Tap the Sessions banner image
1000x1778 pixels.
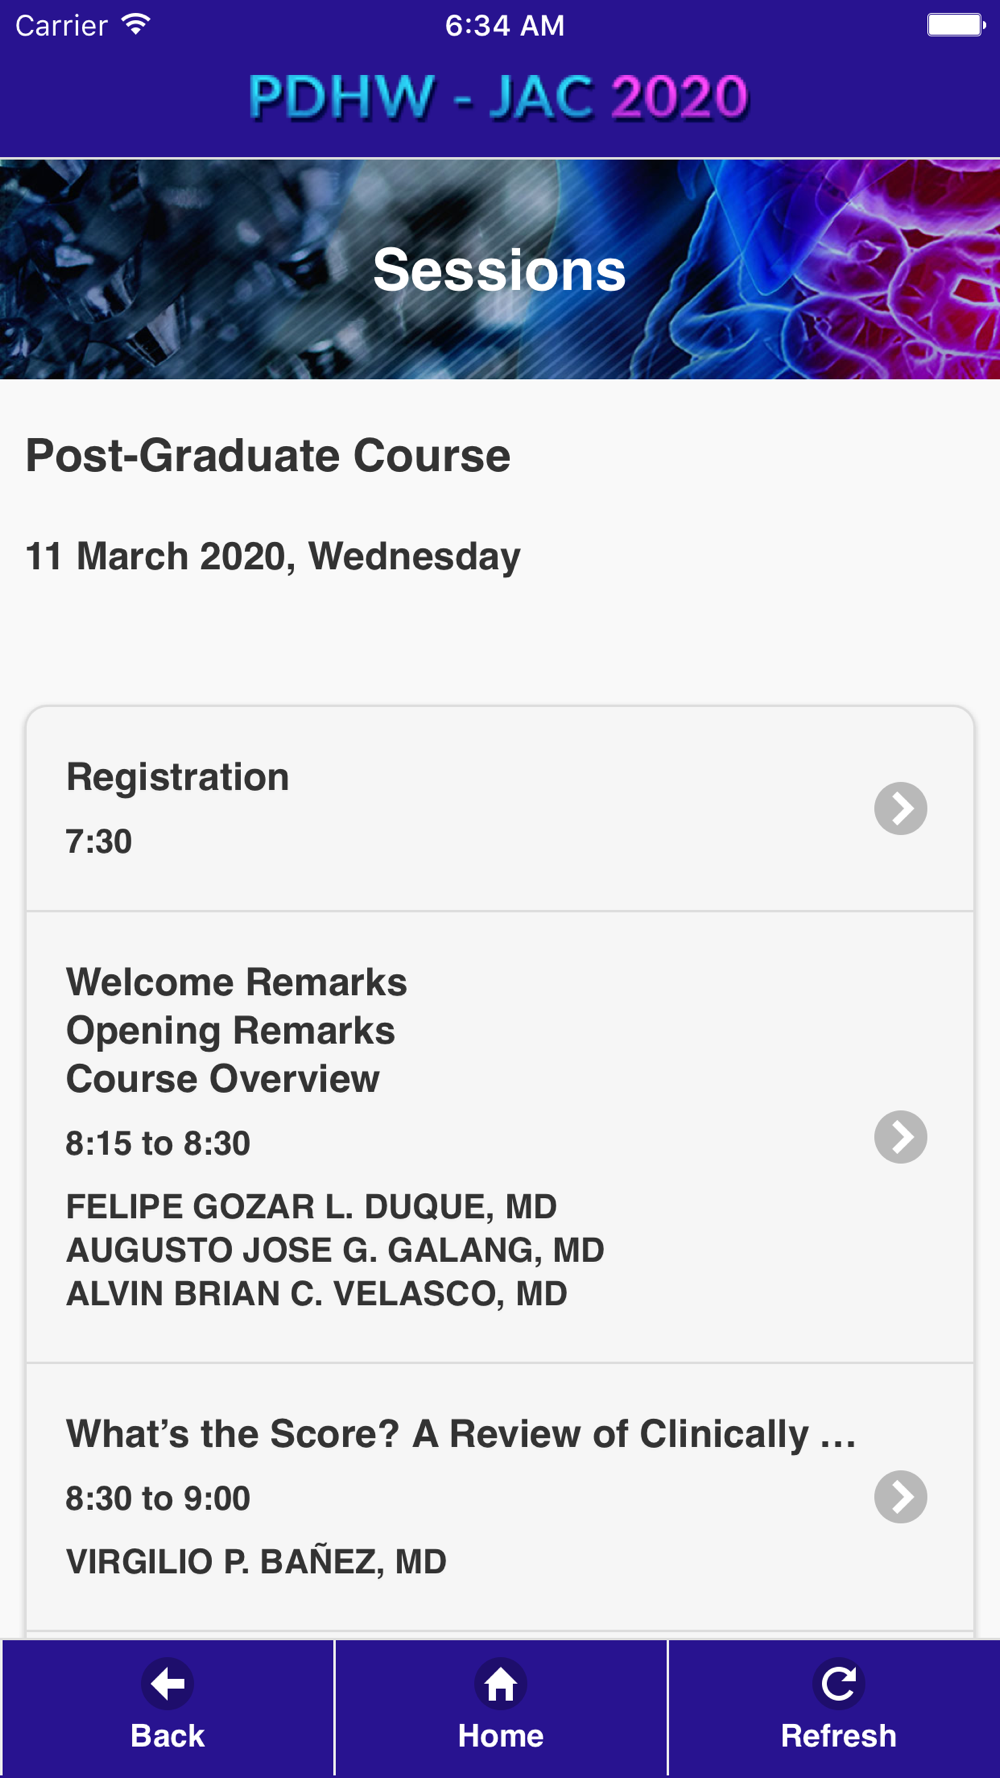pos(500,269)
